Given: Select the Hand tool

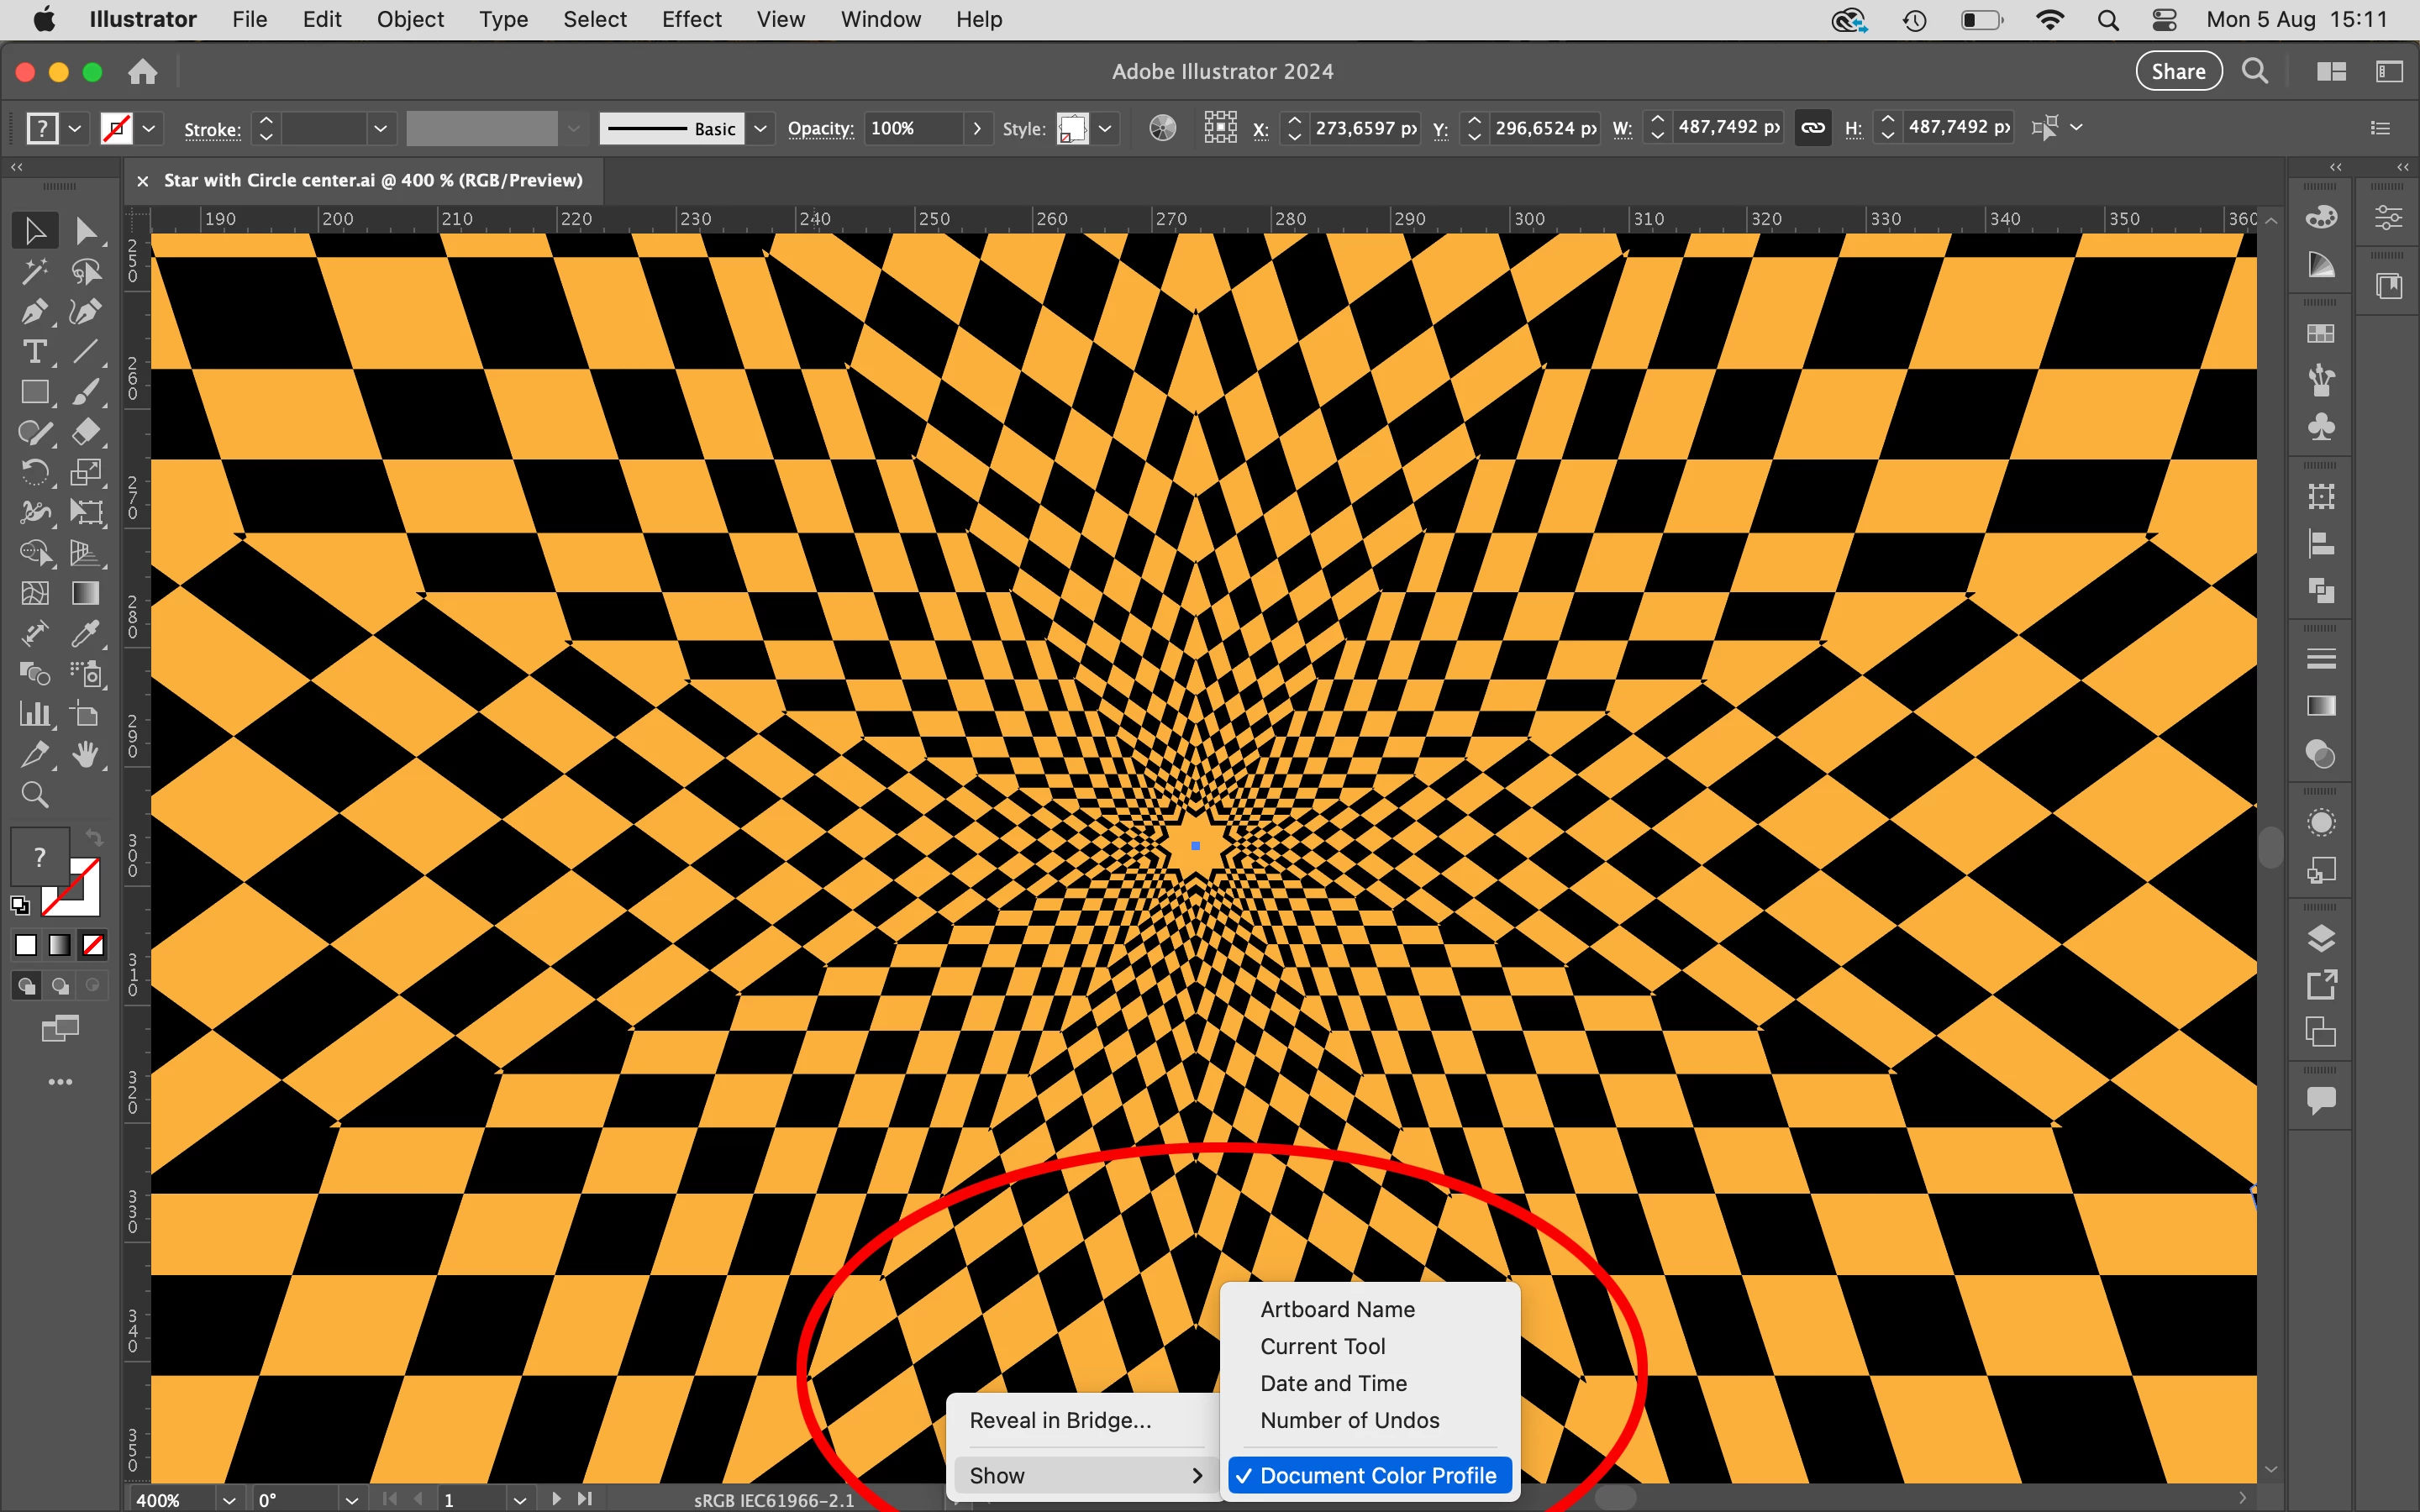Looking at the screenshot, I should [x=86, y=755].
